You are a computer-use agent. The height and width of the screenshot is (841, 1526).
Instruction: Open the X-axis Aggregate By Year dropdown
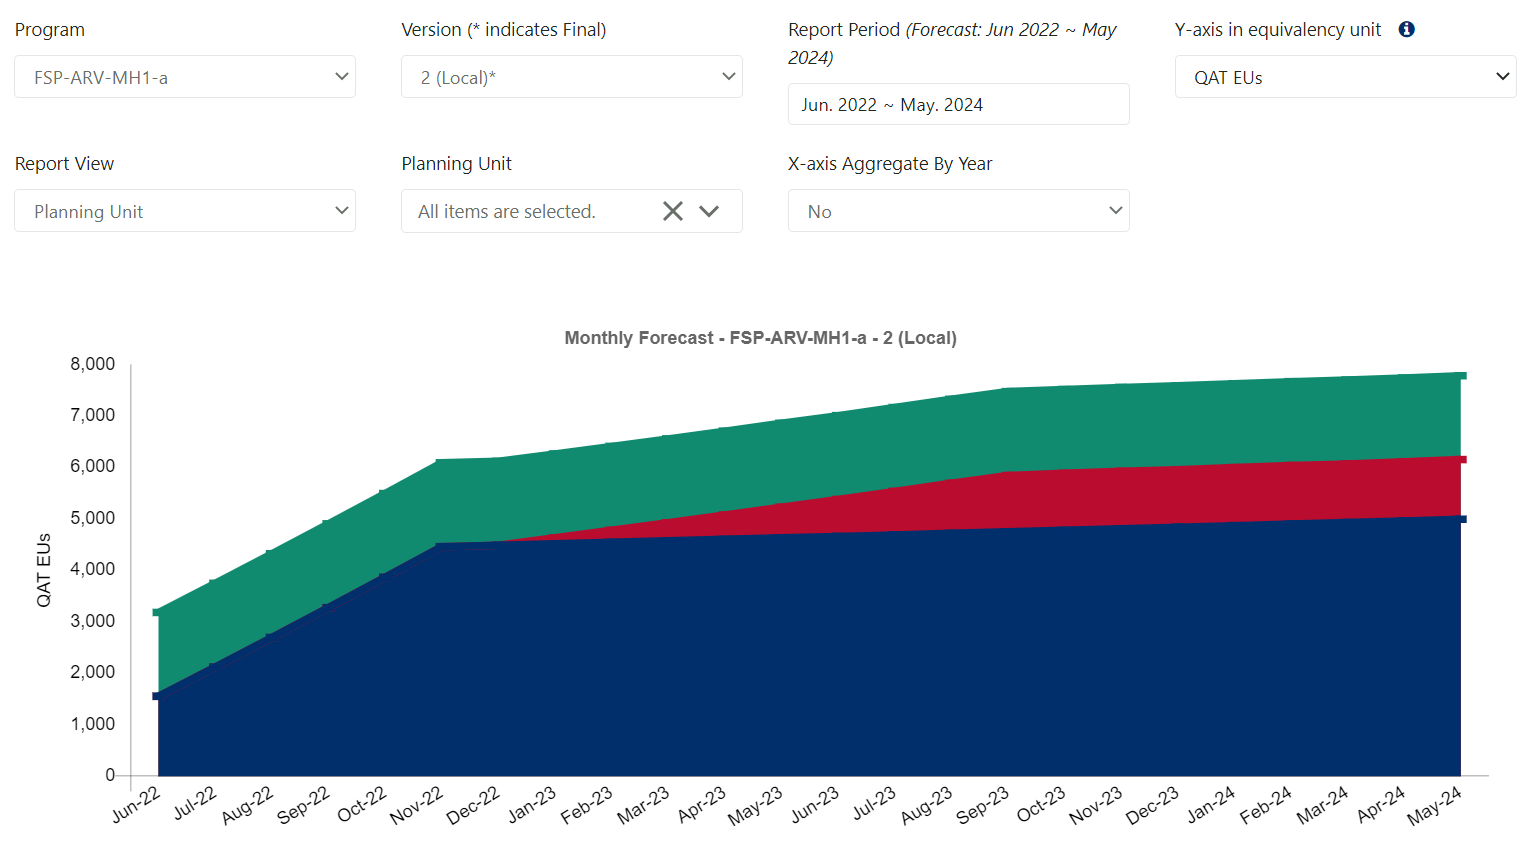(x=958, y=211)
